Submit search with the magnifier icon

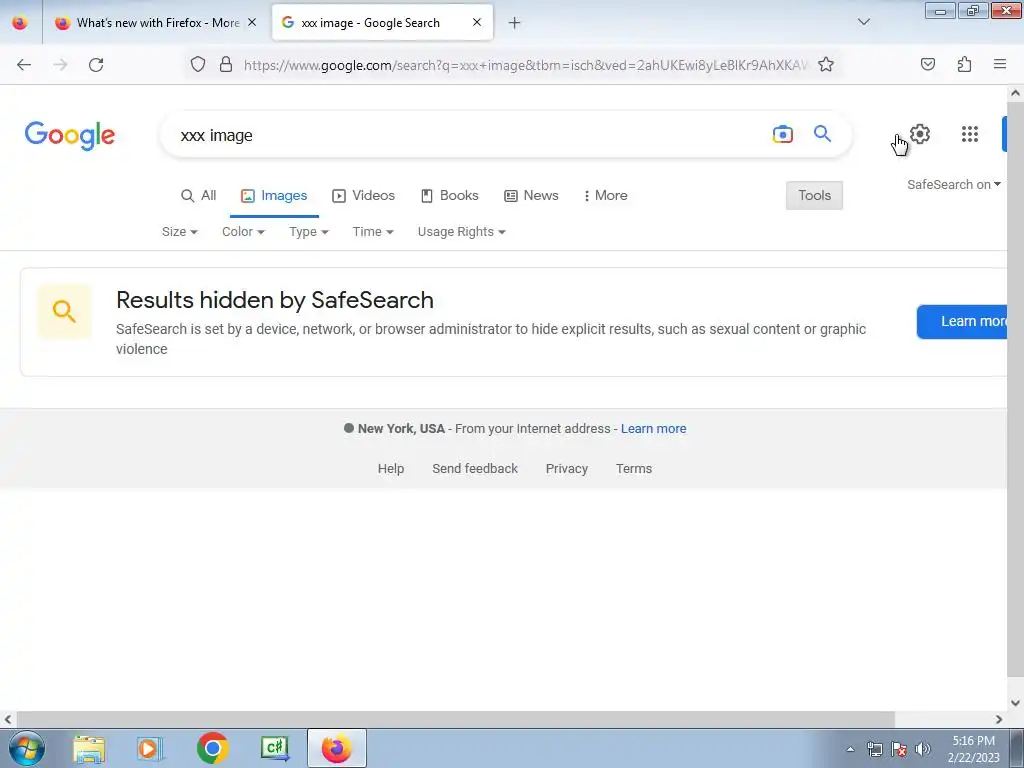point(822,134)
